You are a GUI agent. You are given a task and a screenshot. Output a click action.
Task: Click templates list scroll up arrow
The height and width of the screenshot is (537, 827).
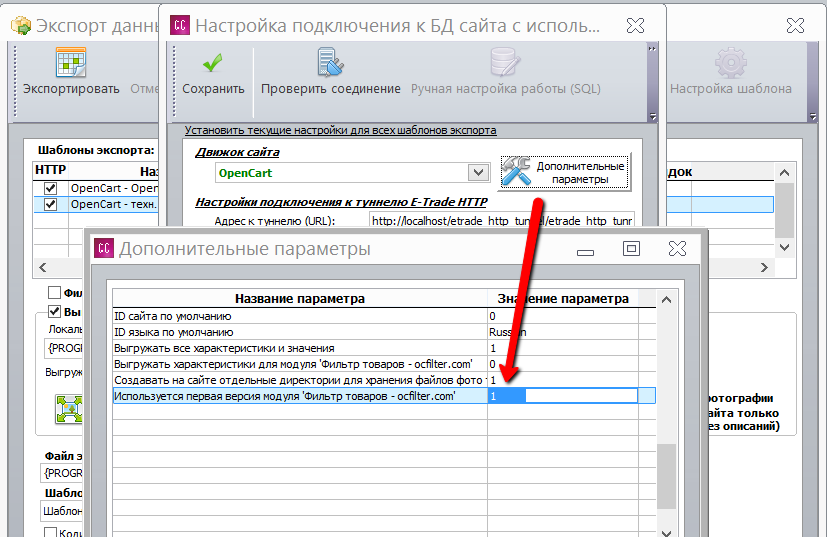(784, 172)
